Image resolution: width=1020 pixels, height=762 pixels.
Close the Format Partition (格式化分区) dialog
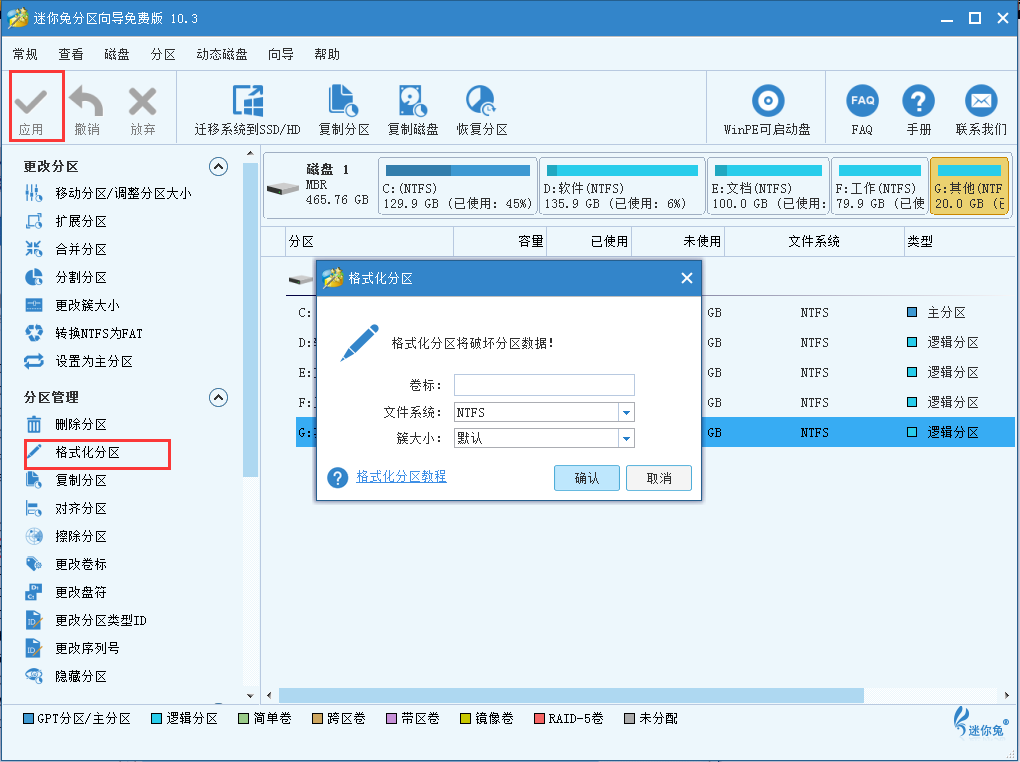pos(686,279)
